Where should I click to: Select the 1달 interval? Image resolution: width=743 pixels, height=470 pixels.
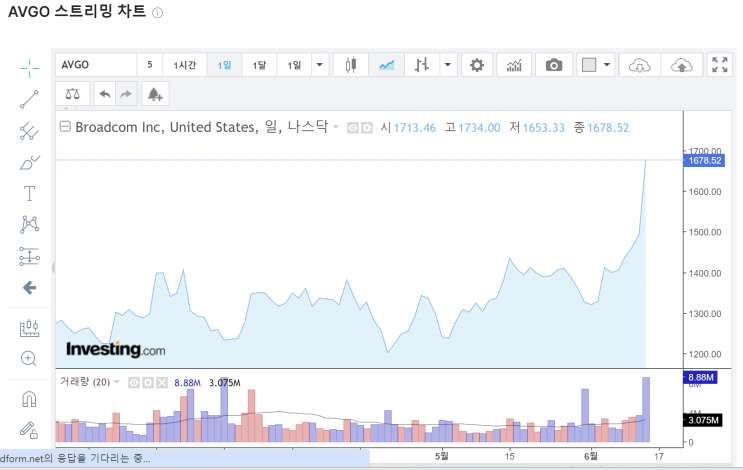[259, 65]
